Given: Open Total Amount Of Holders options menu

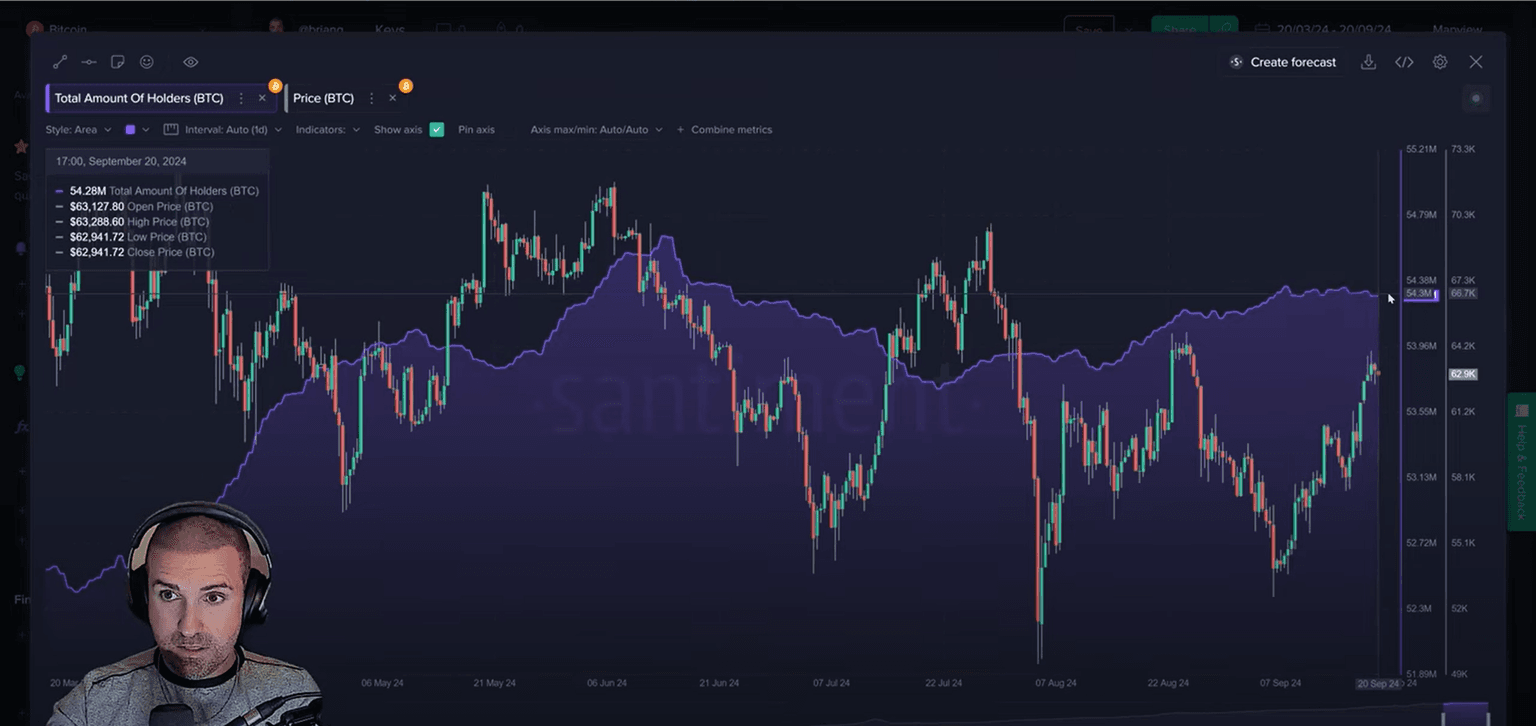Looking at the screenshot, I should (241, 98).
